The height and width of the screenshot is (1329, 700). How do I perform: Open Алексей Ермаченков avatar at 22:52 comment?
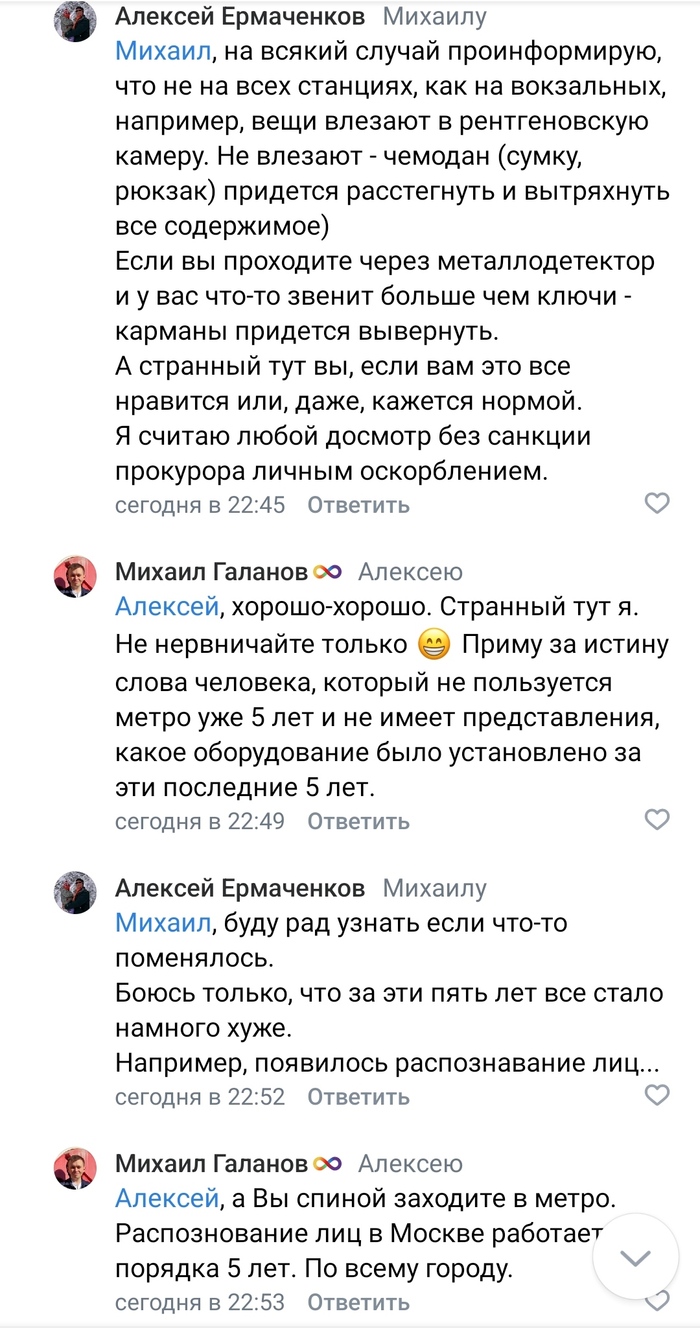(x=75, y=891)
